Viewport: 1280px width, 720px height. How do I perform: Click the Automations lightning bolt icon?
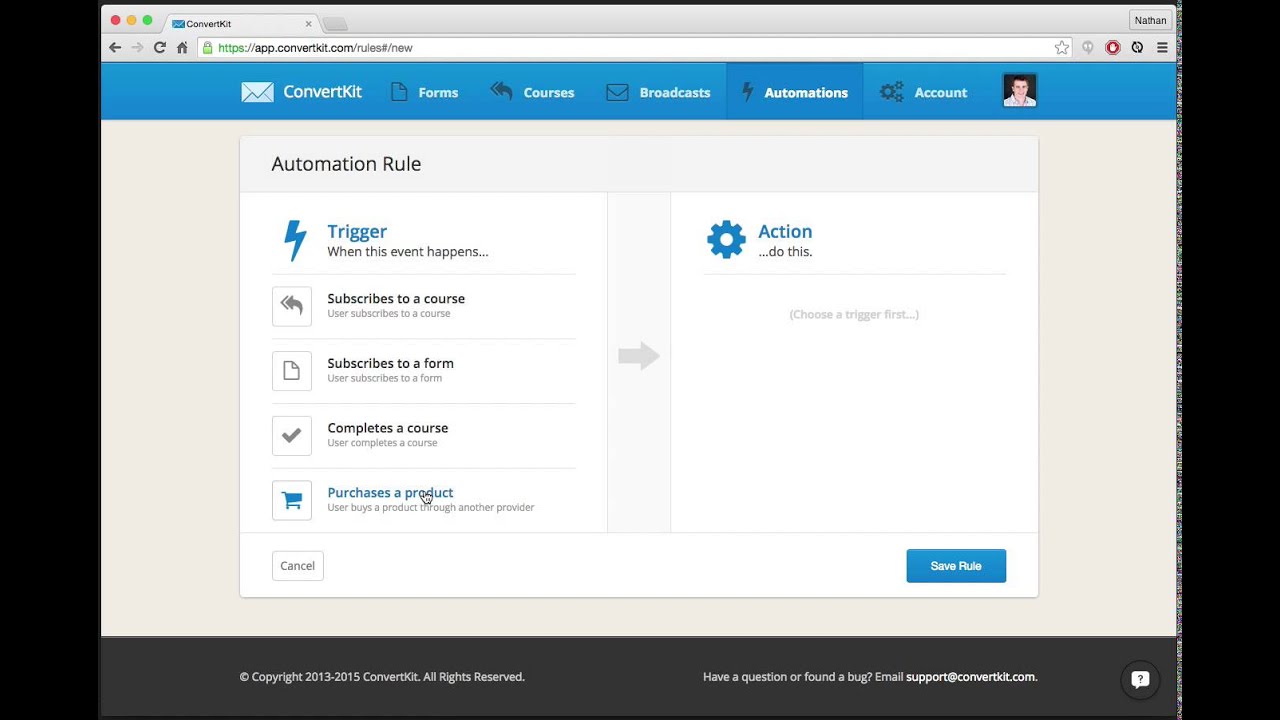click(x=747, y=92)
